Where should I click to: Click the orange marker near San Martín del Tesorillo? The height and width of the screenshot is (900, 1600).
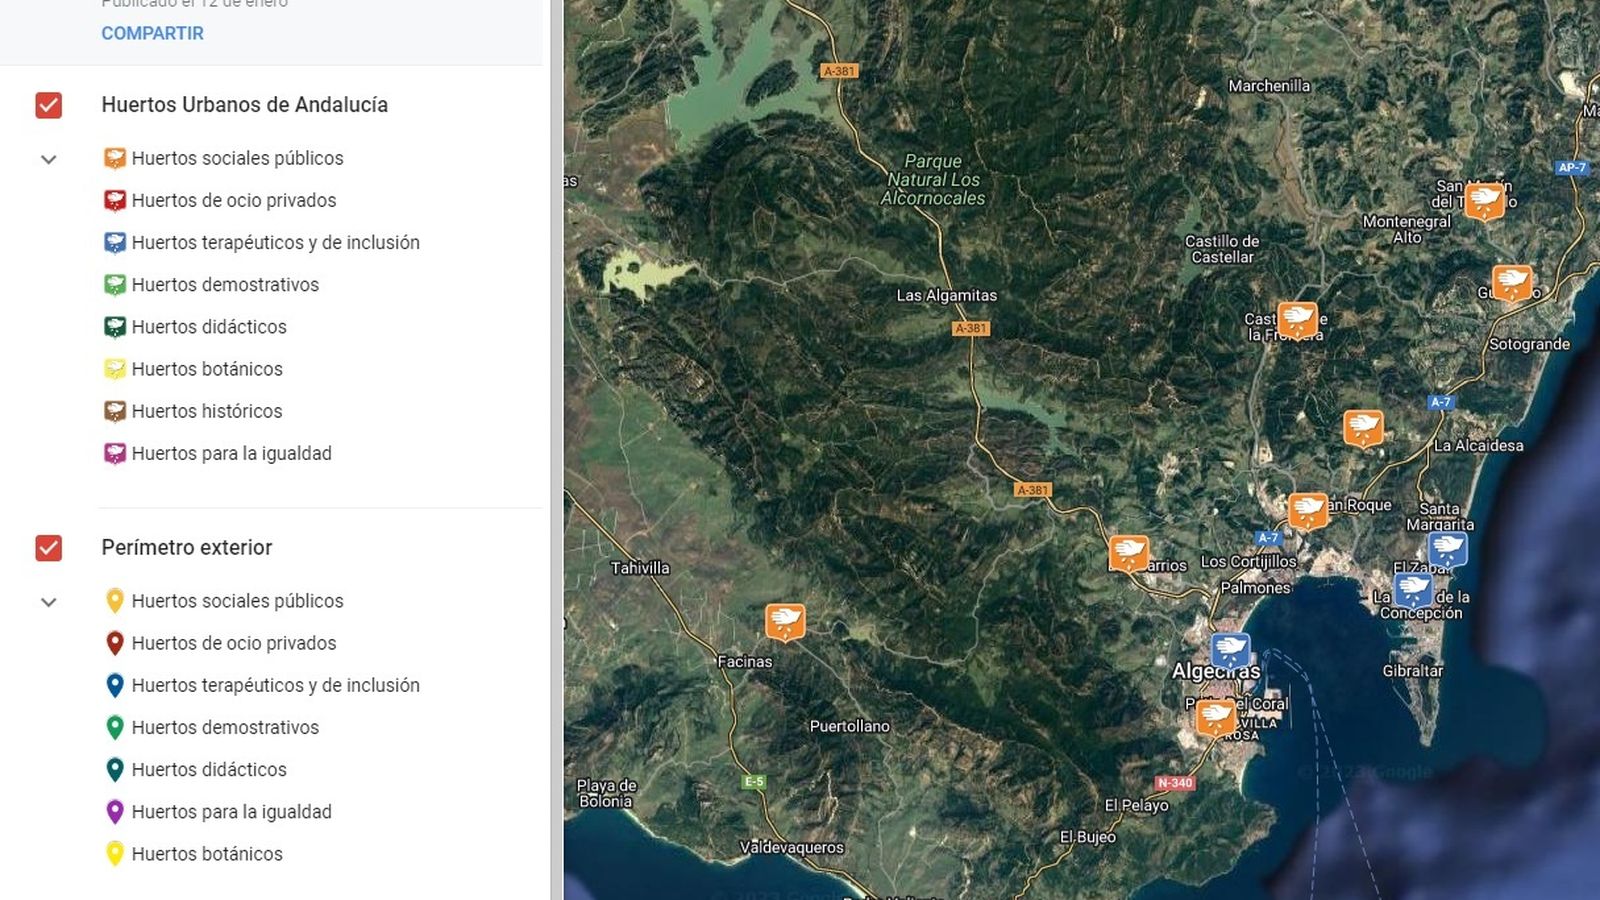pos(1484,200)
